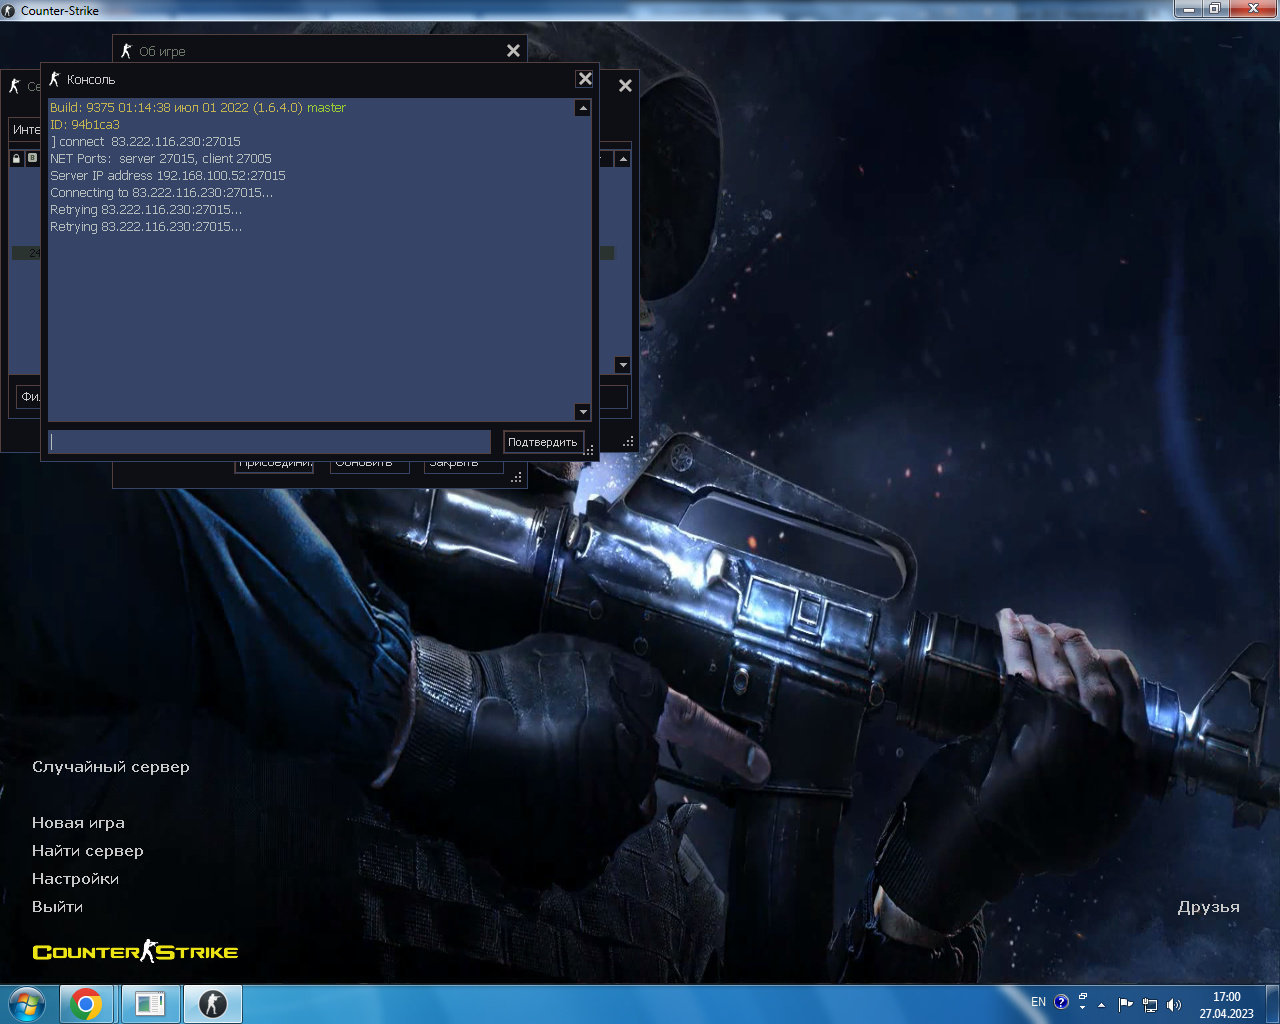The image size is (1280, 1024).
Task: Click the Консоль window resize grip
Action: pyautogui.click(x=589, y=451)
